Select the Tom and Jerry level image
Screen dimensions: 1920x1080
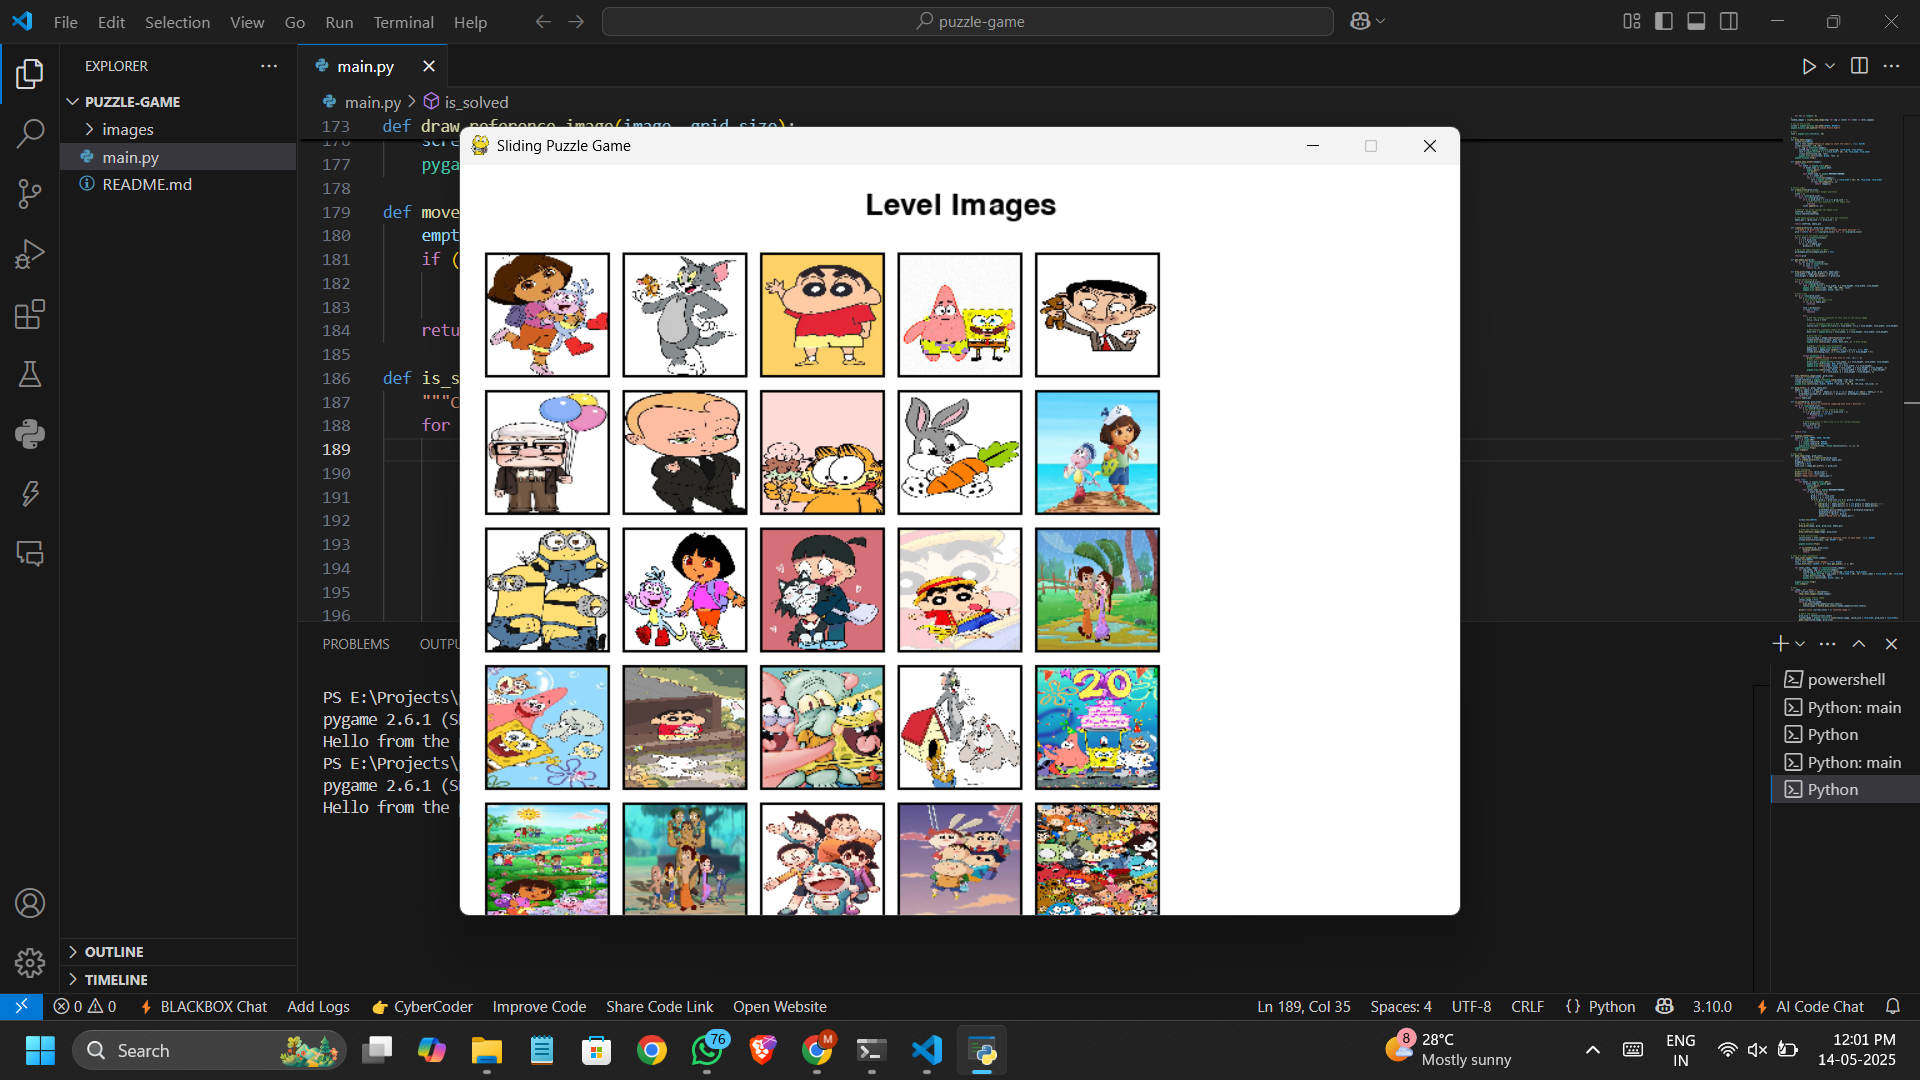tap(685, 315)
